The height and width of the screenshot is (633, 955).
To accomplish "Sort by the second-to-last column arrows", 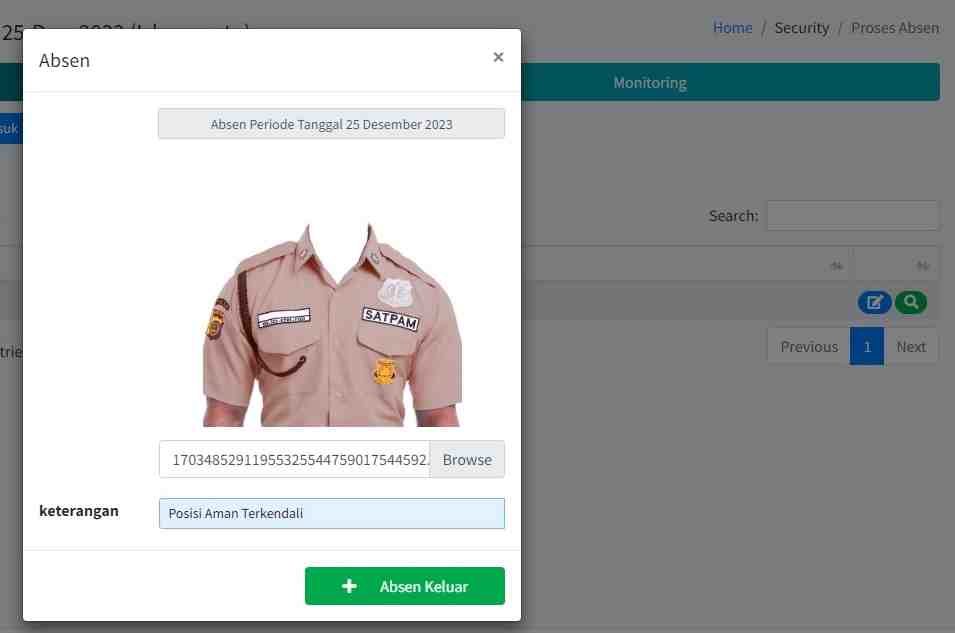I will (836, 265).
